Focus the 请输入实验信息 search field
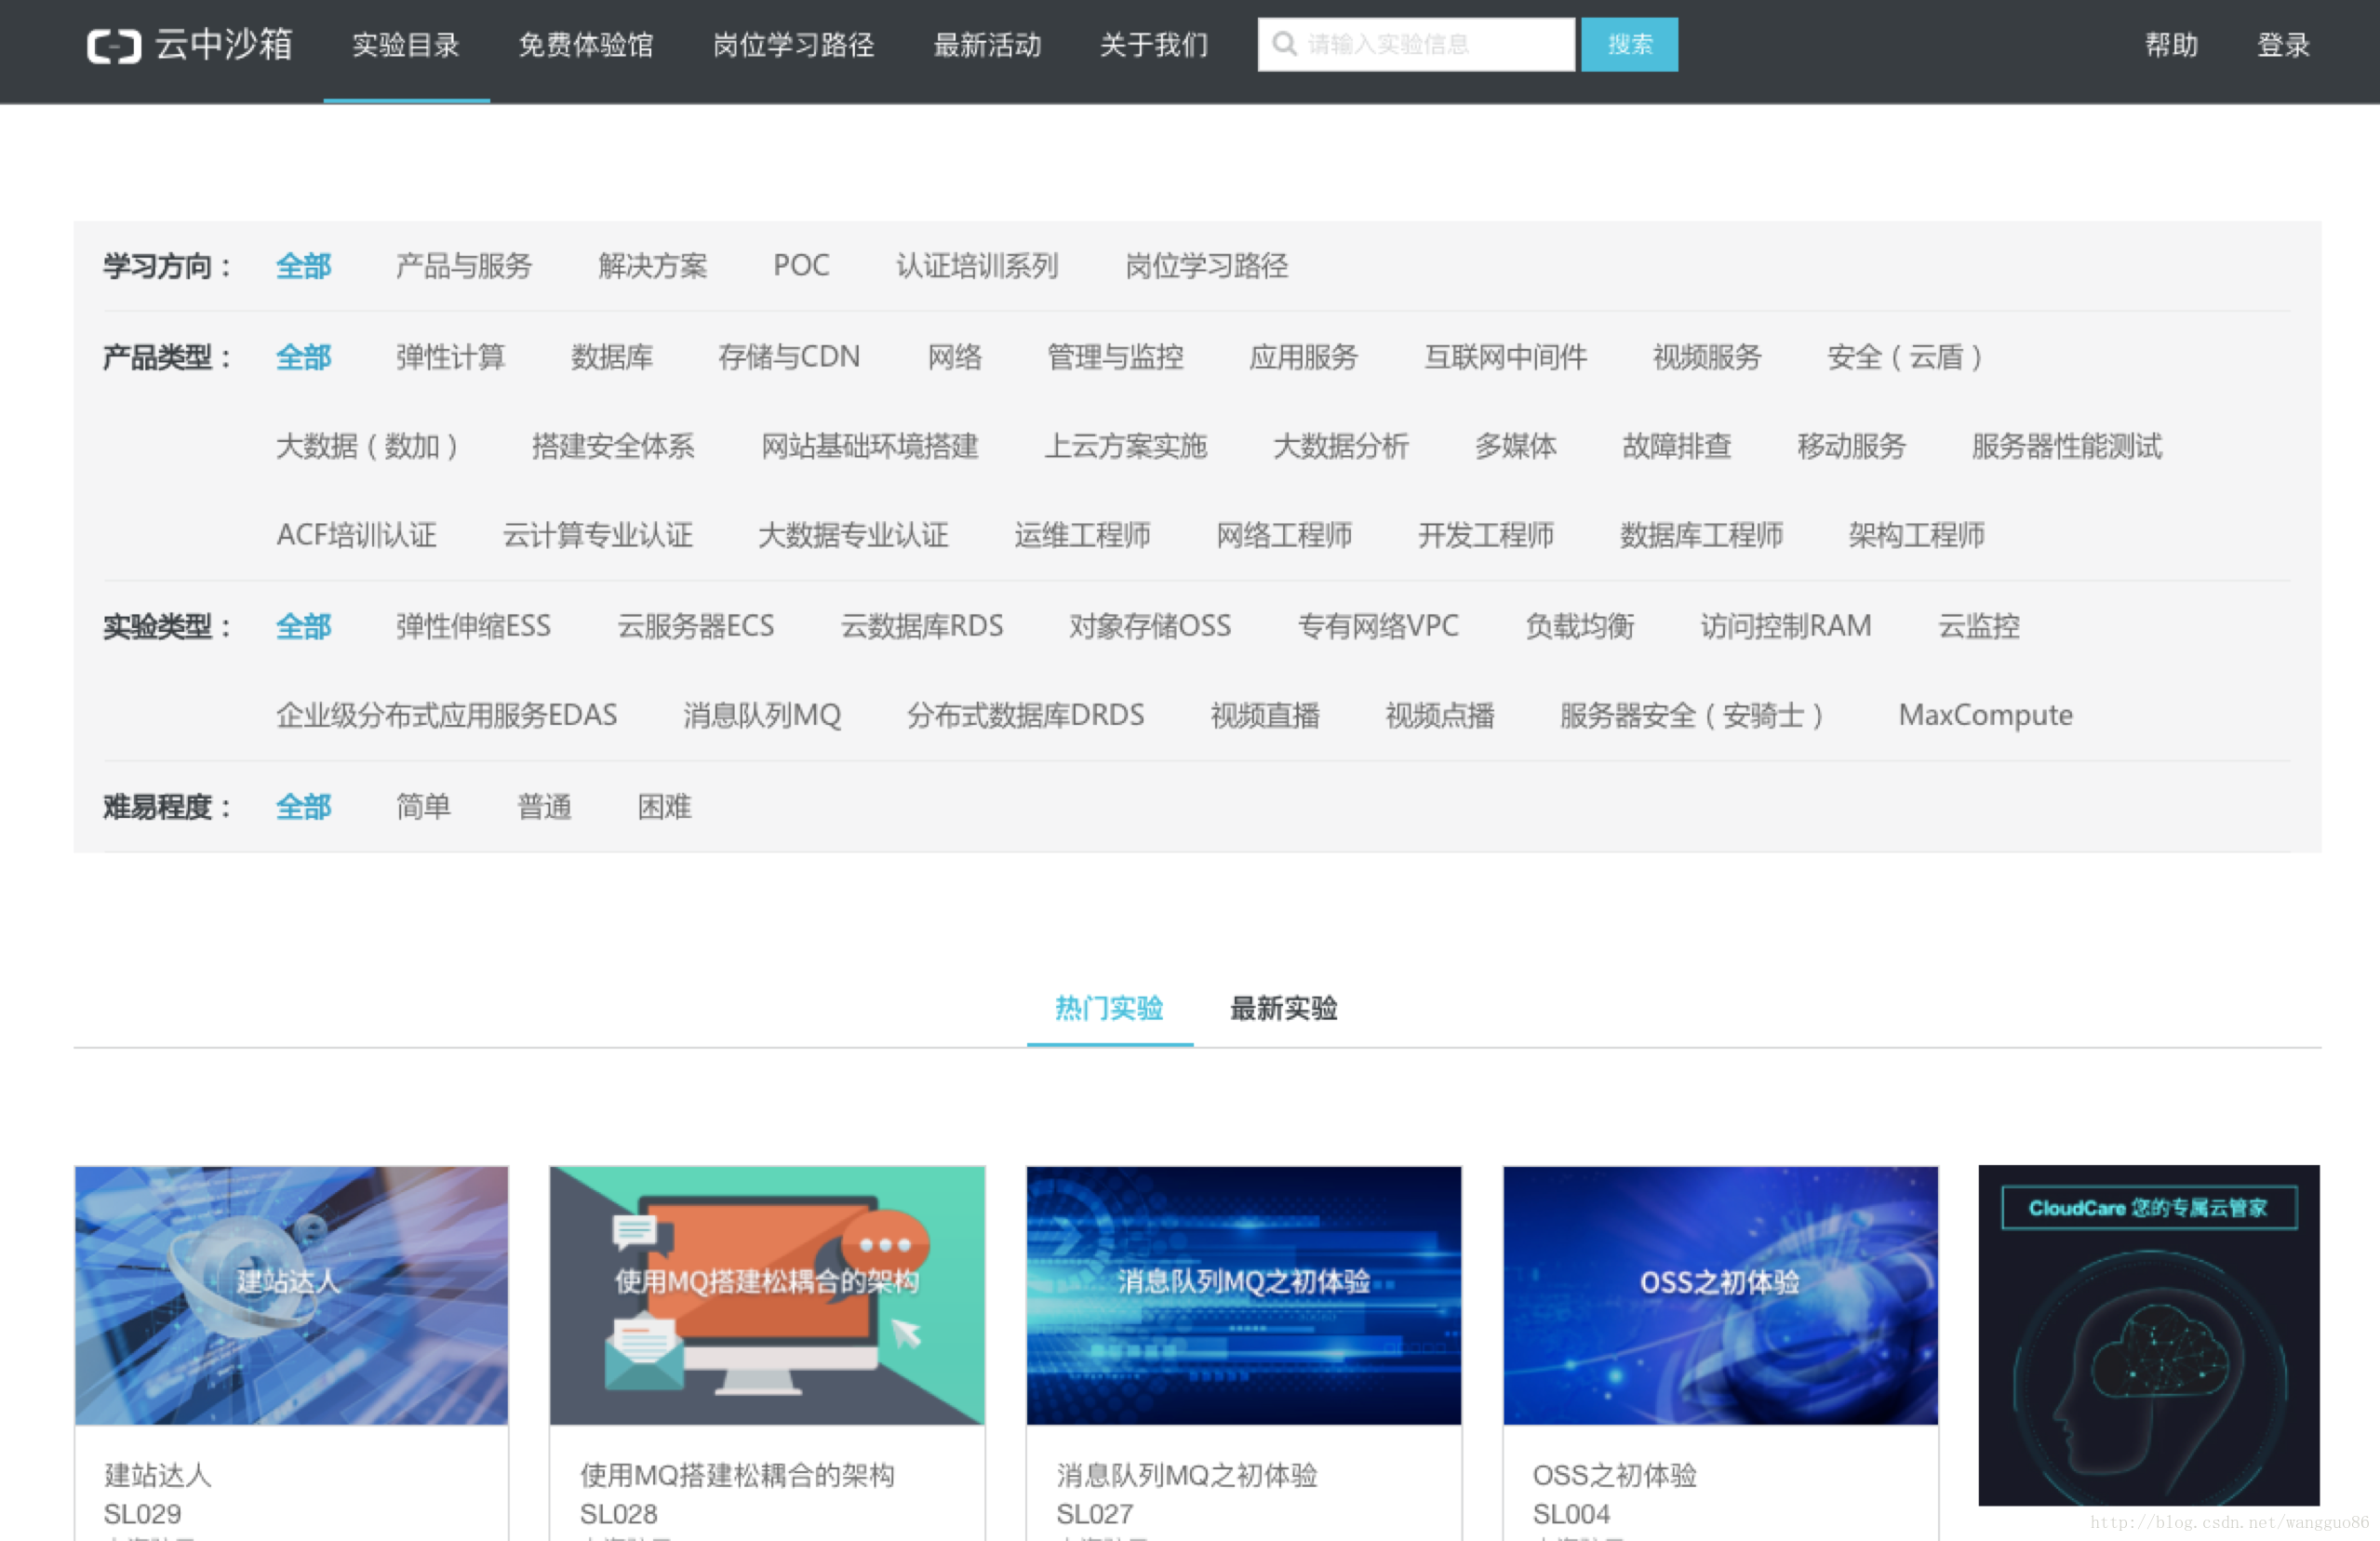Screen dimensions: 2380x1541 1416,44
